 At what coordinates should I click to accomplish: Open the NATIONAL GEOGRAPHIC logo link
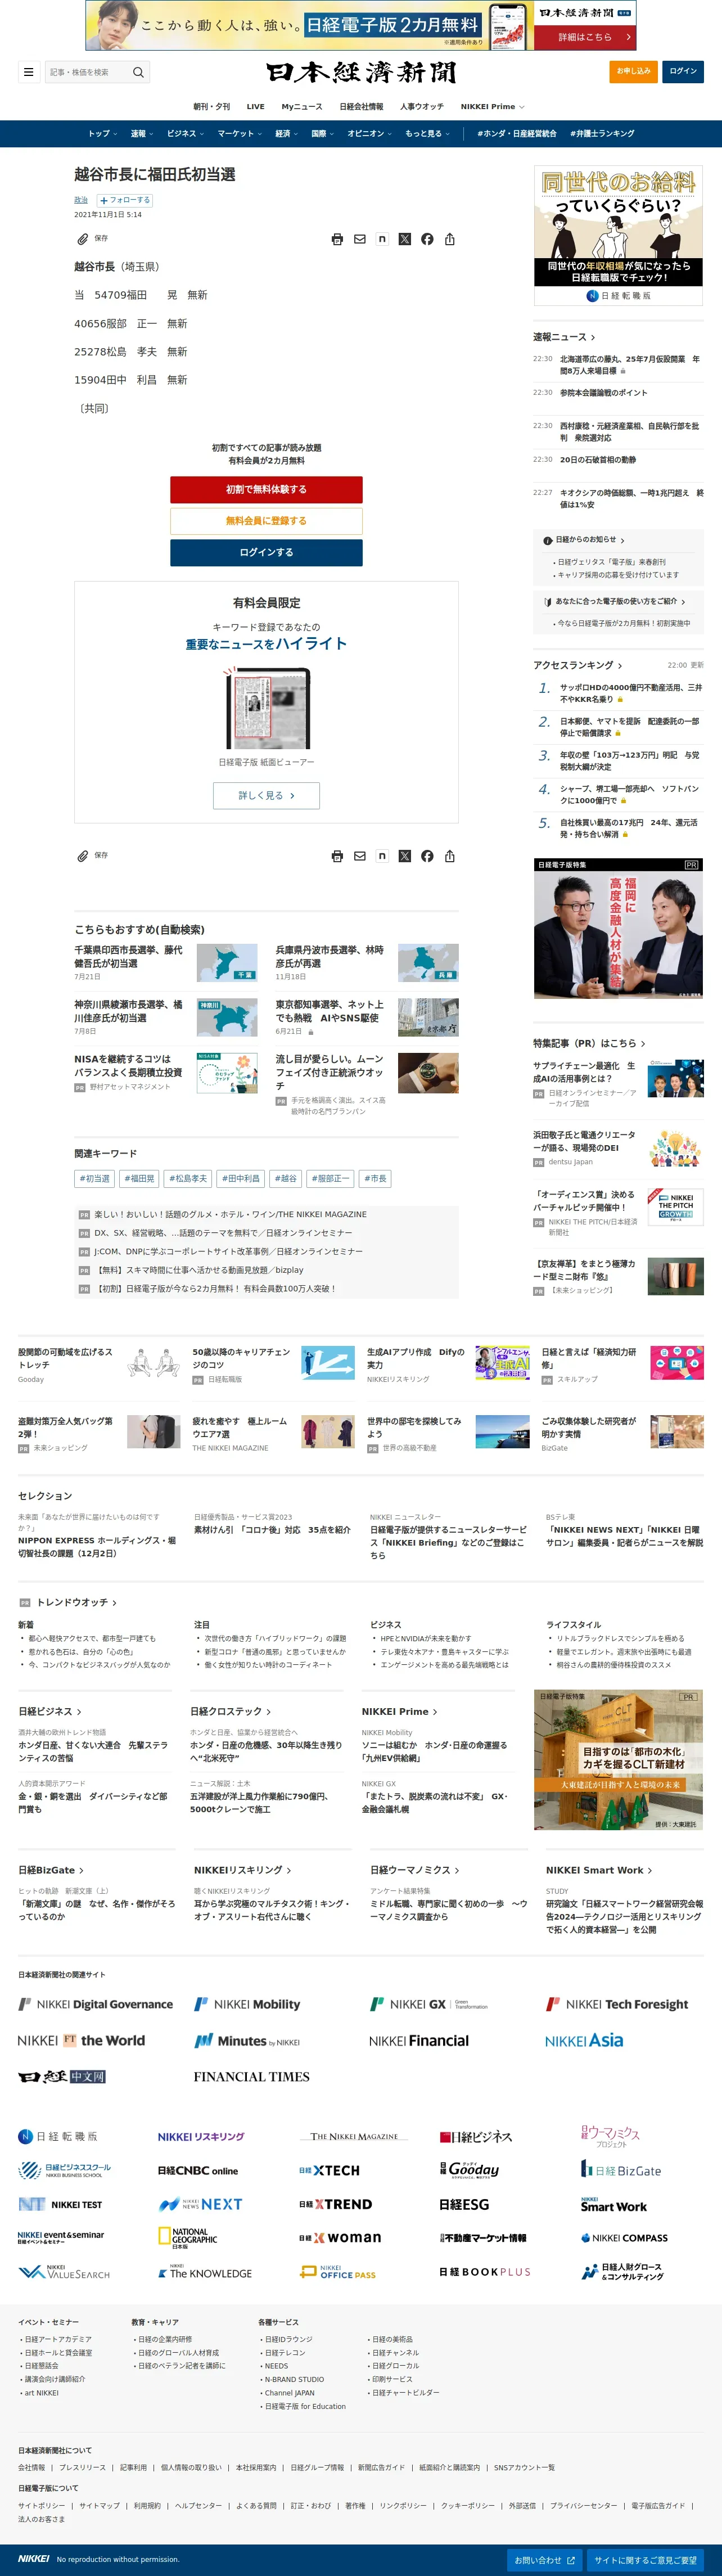click(187, 2238)
